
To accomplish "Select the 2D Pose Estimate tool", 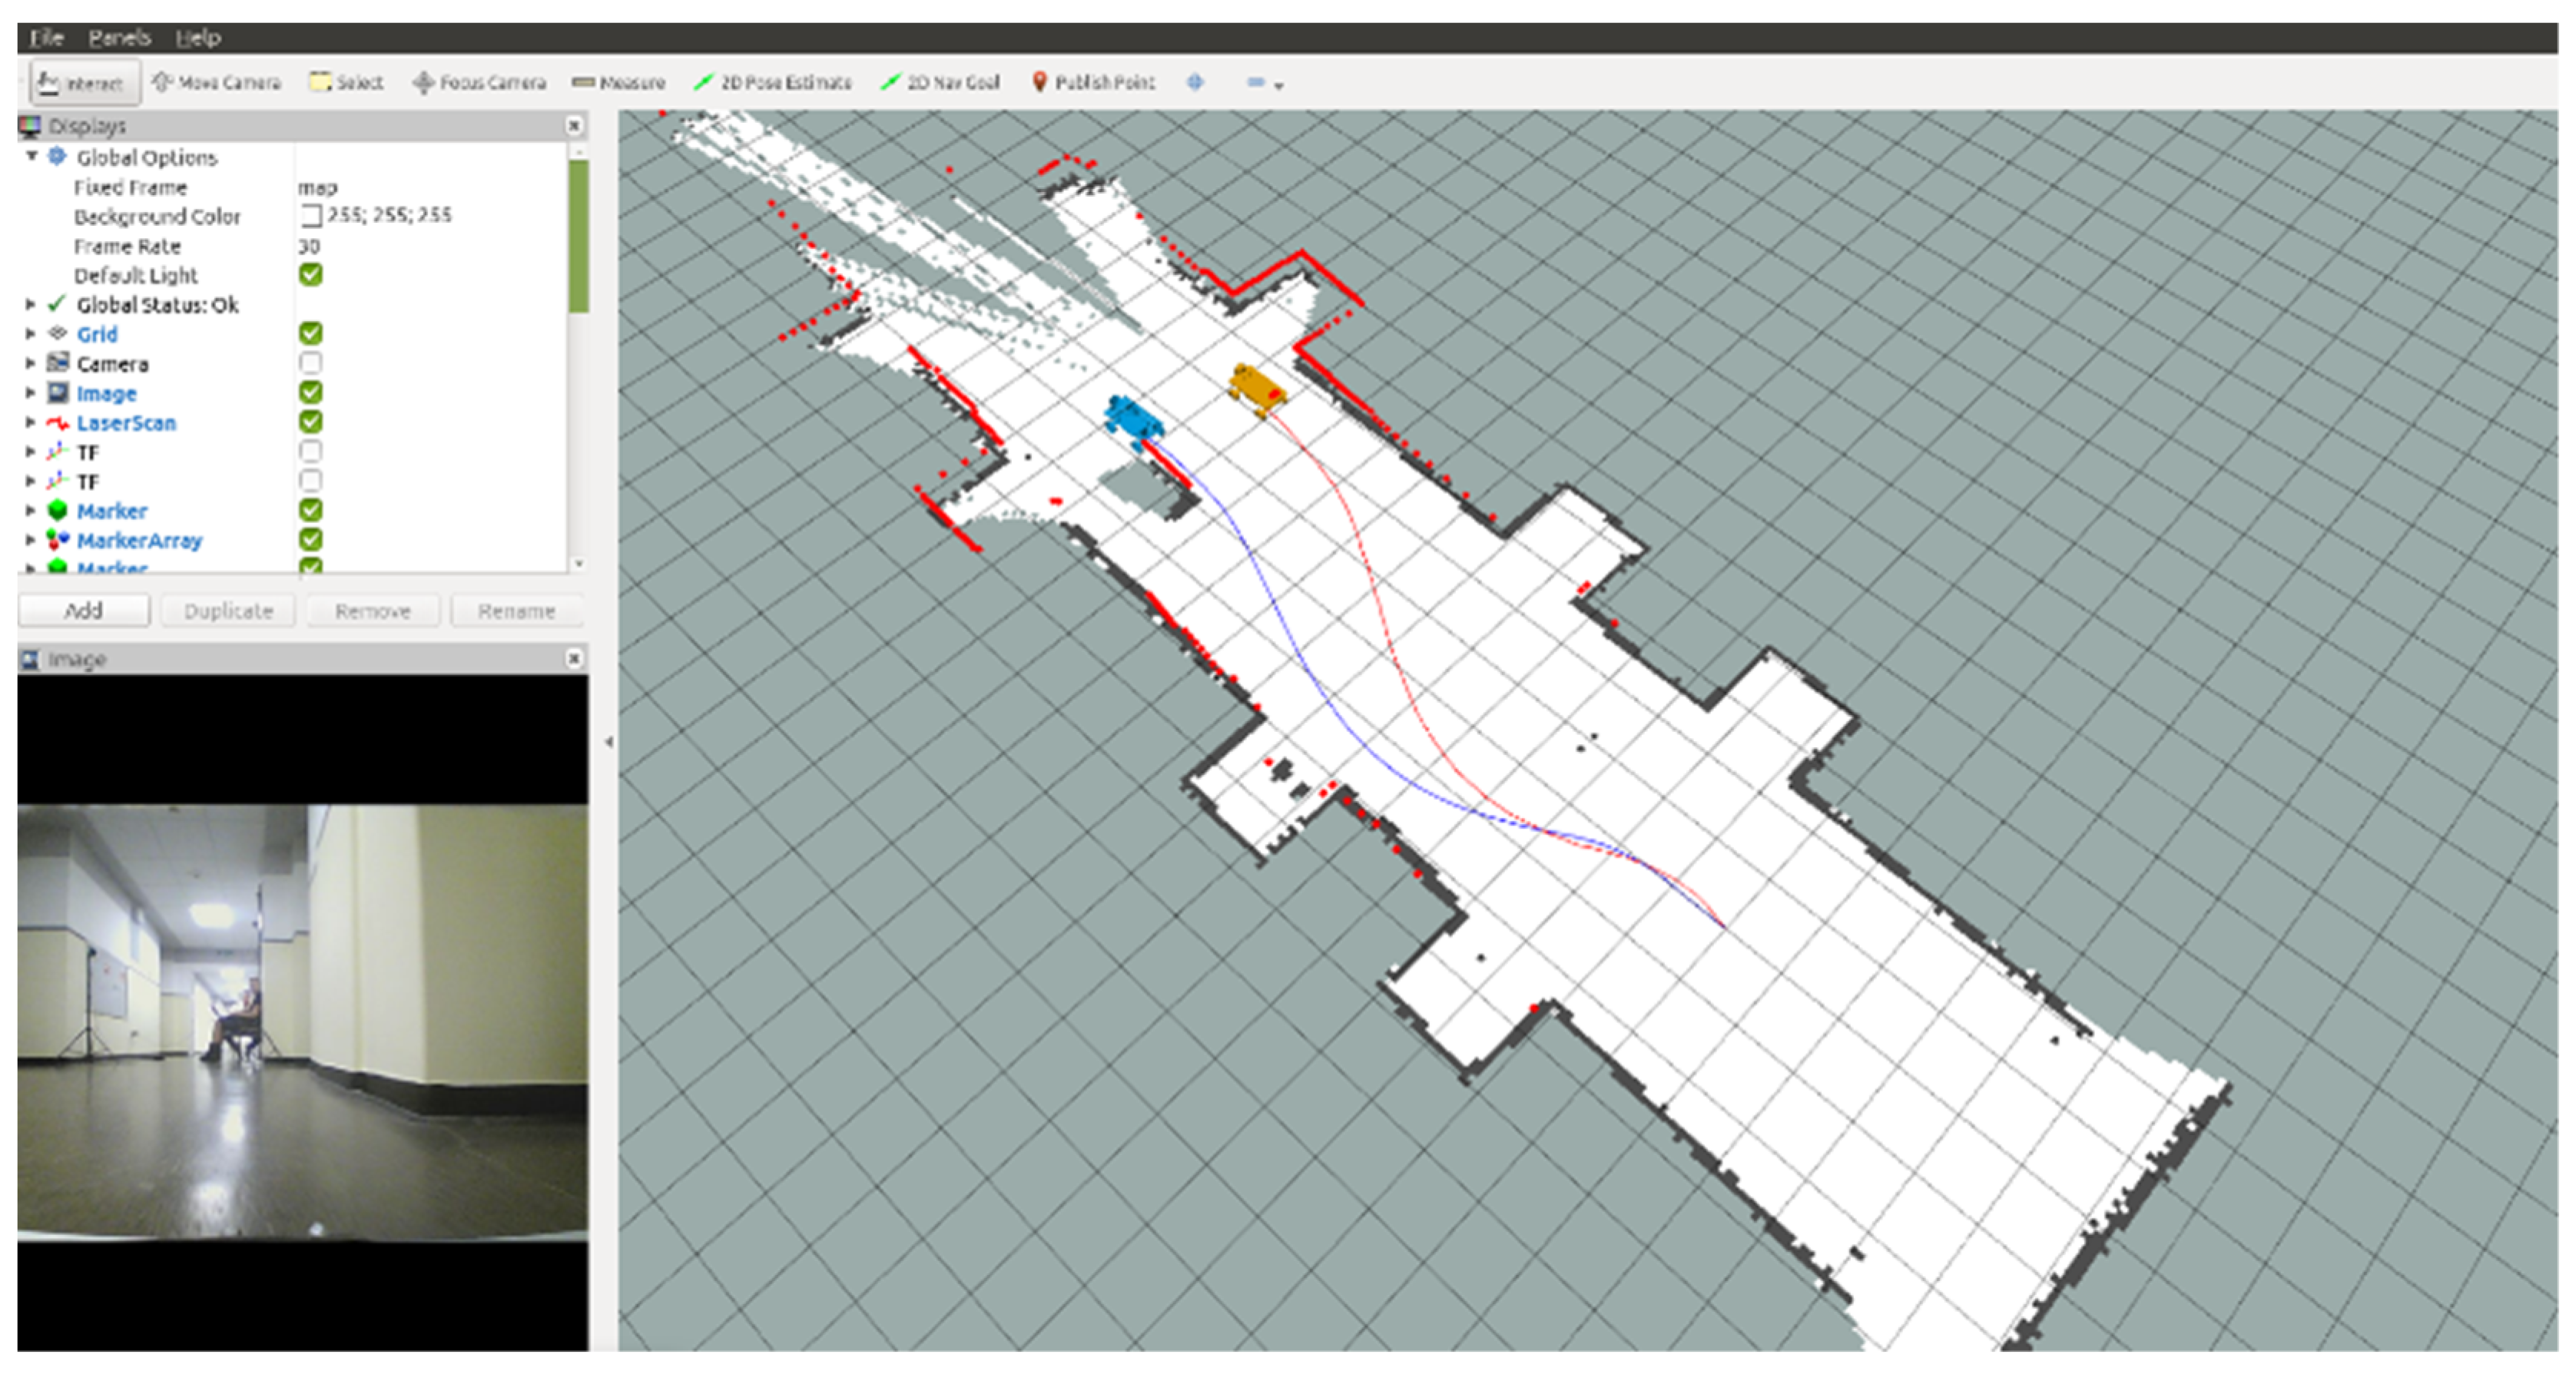I will tap(773, 82).
